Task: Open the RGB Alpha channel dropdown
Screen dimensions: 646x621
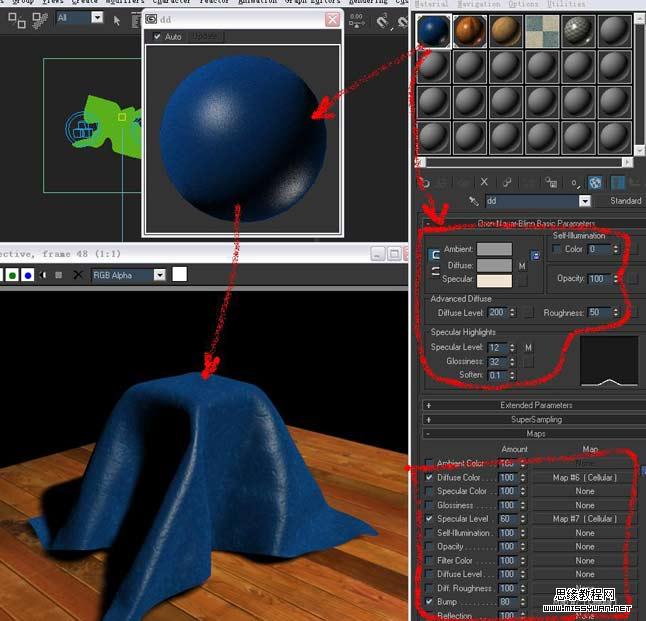Action: 160,275
